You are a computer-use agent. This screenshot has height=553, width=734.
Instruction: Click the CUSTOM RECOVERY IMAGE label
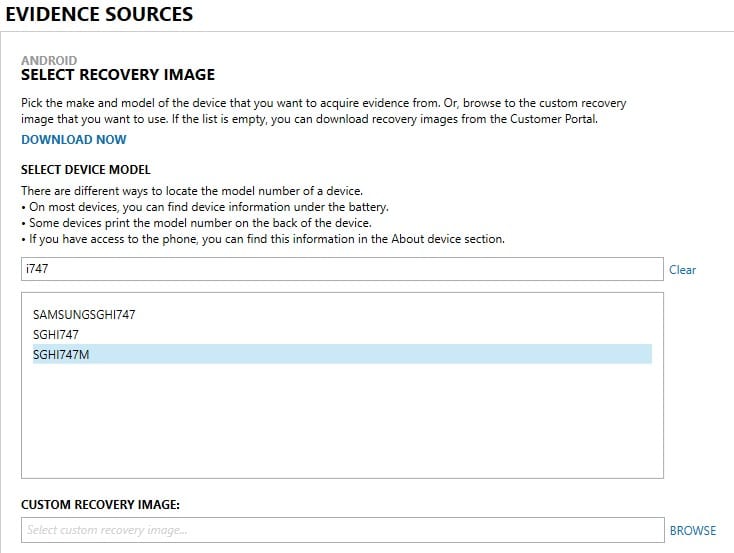coord(100,504)
